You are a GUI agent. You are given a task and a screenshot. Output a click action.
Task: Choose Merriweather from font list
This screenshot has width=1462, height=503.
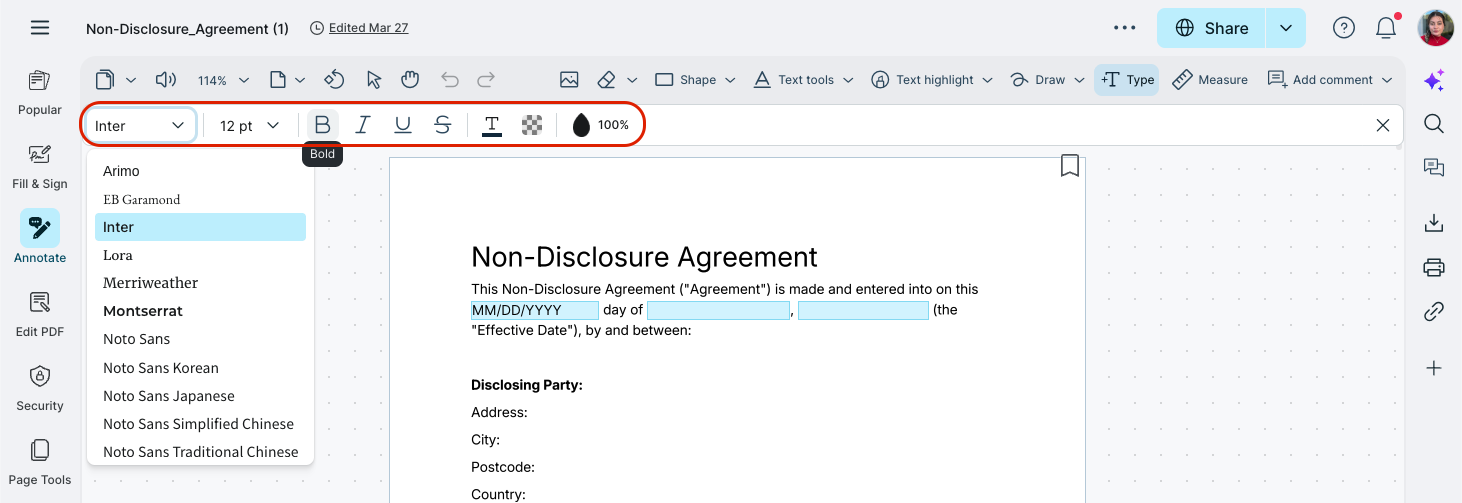(150, 283)
